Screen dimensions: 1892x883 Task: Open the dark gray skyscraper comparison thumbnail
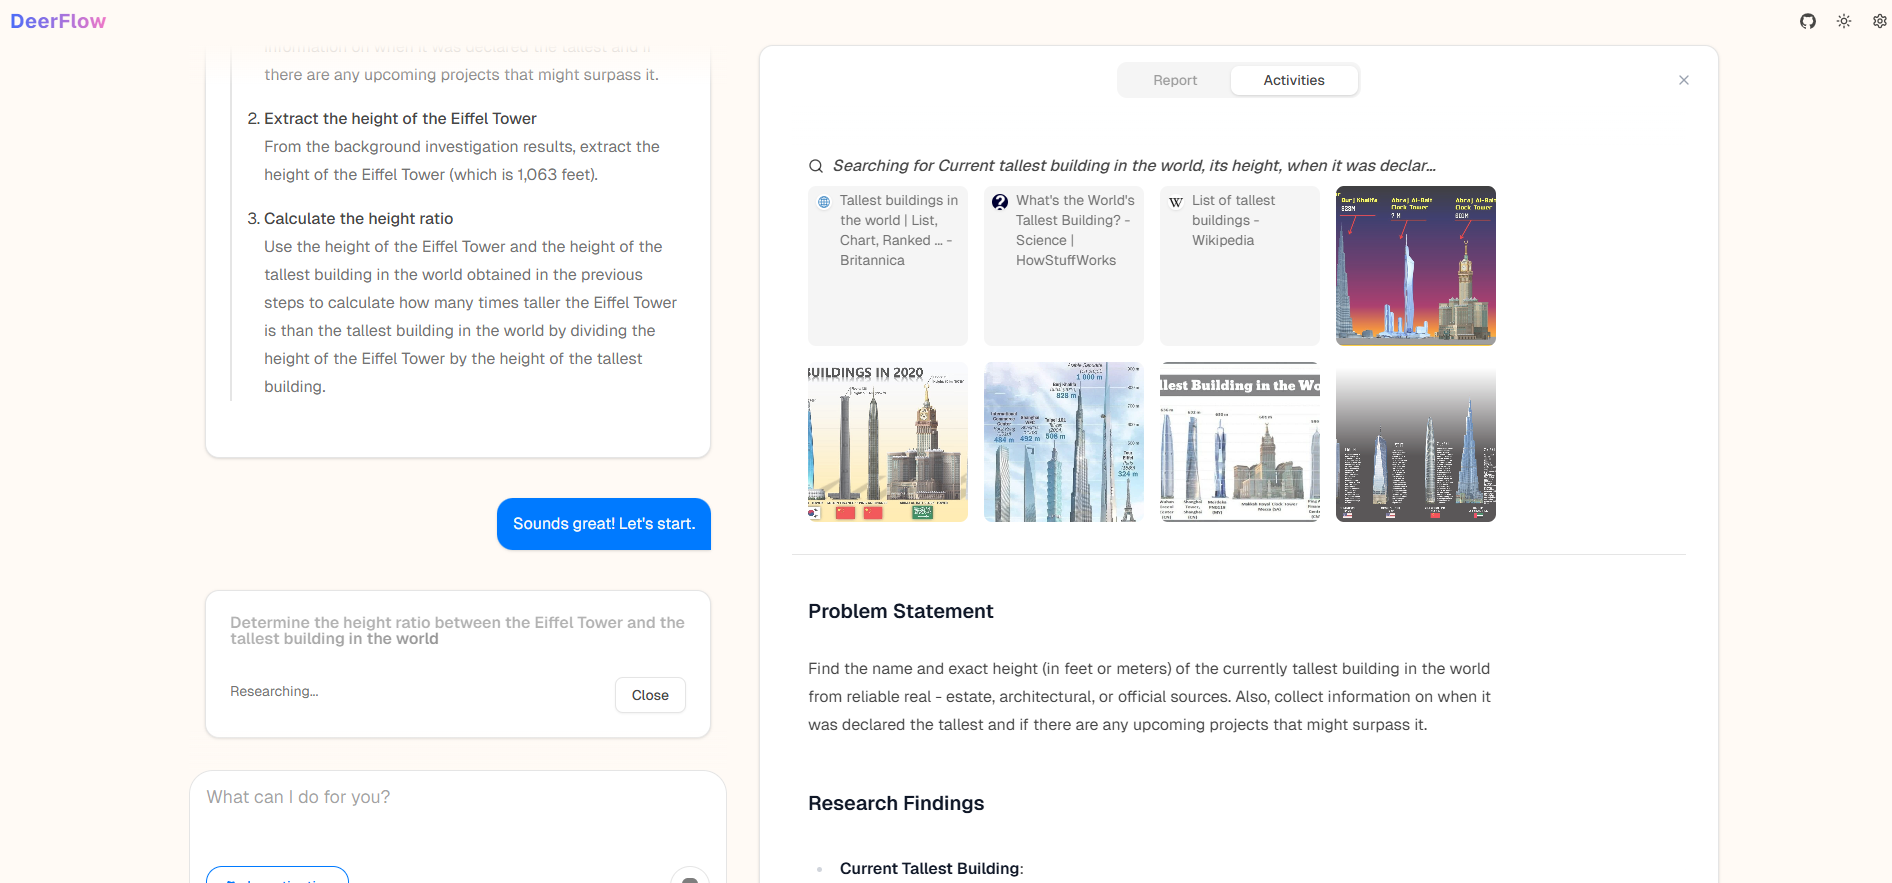[1416, 442]
